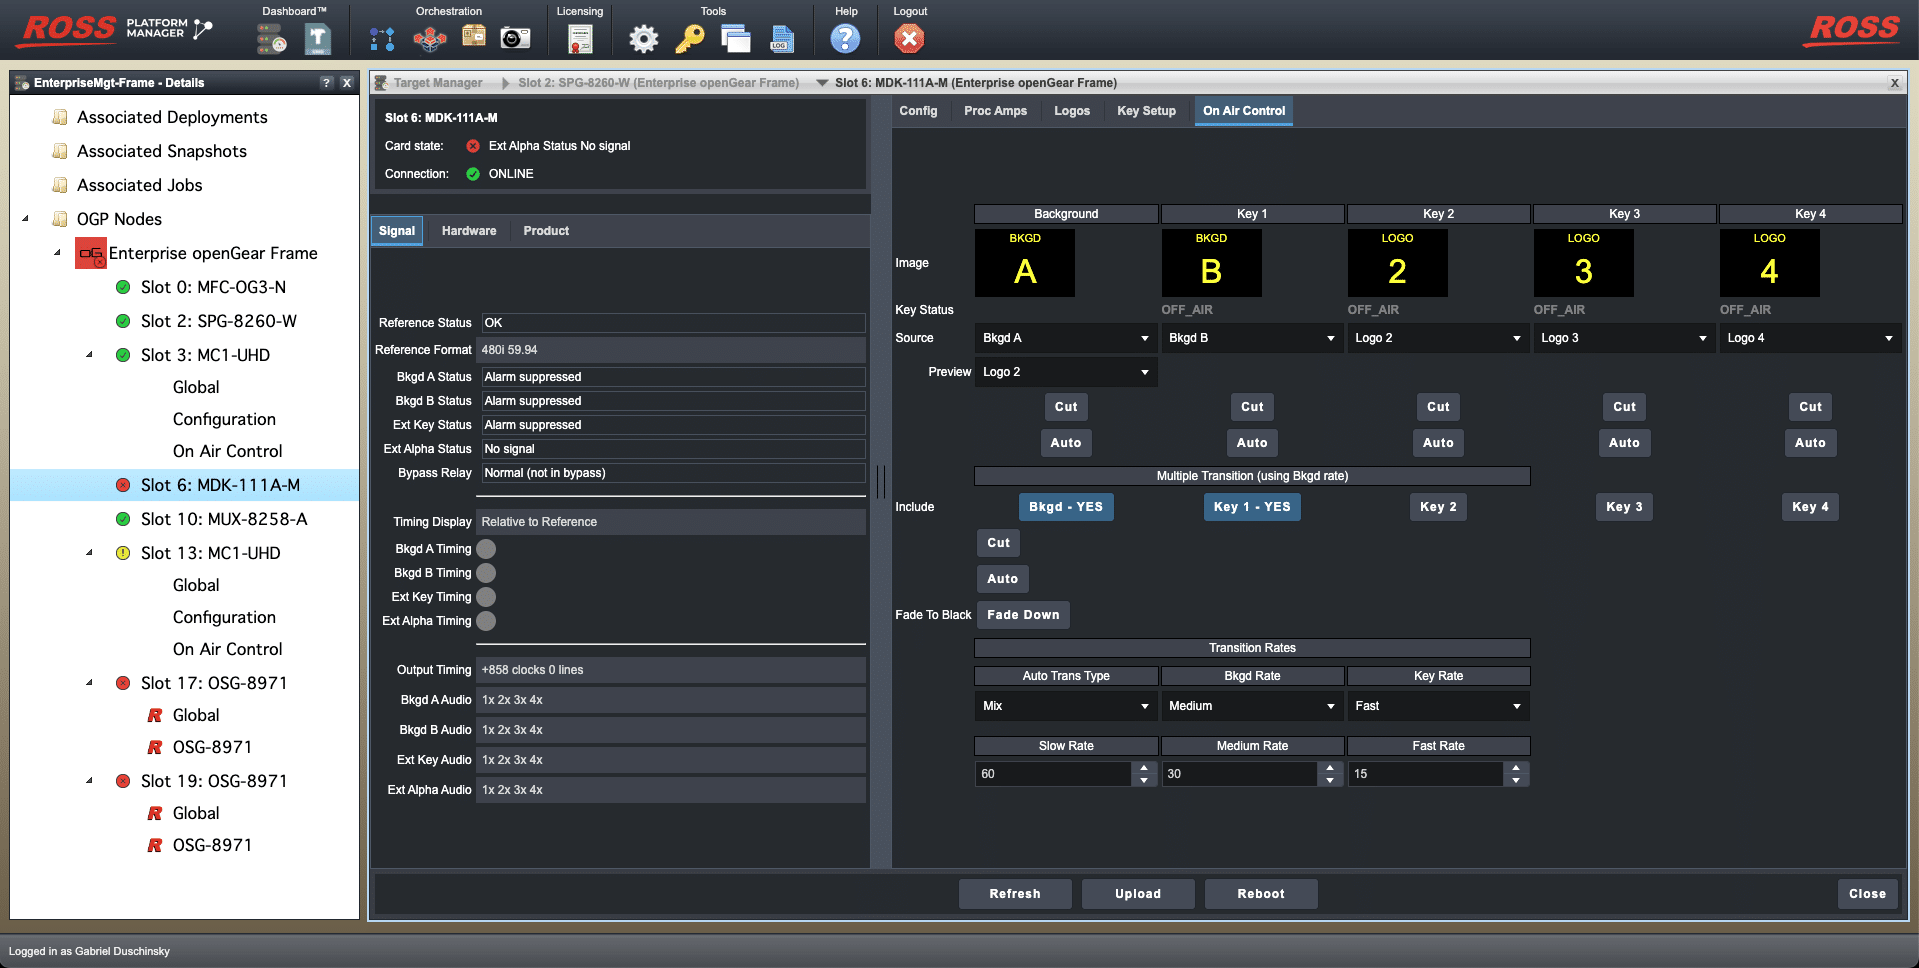Click the Ross R icon beside Slot 17 Global
Screen dimensions: 1919x968
[155, 715]
